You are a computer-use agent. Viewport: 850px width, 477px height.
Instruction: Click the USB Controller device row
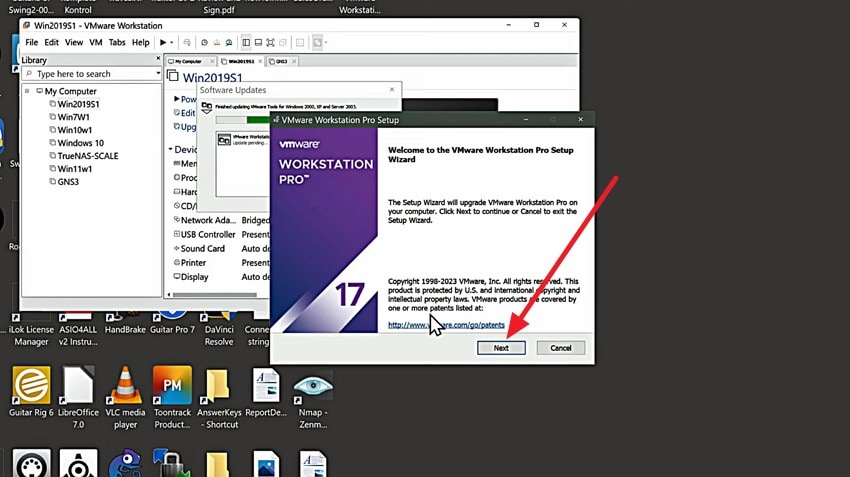pyautogui.click(x=221, y=234)
